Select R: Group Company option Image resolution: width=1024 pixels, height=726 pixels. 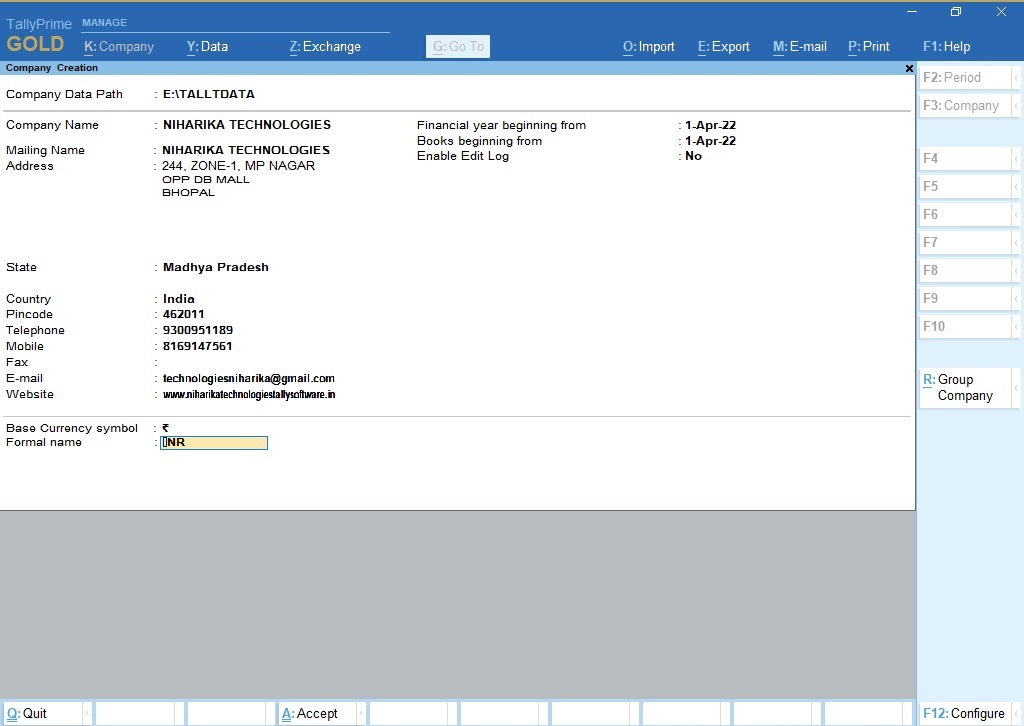[965, 388]
